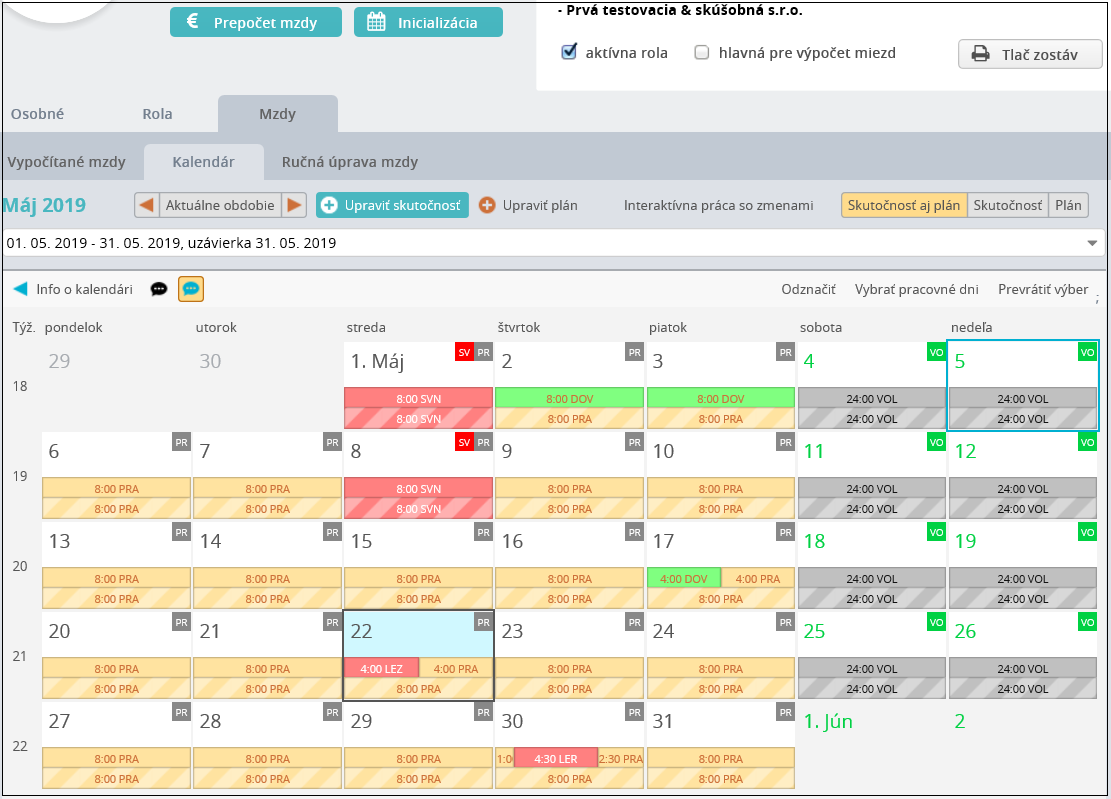The image size is (1111, 799).
Task: Click the printer icon for Tlač zostáv
Action: tap(980, 54)
